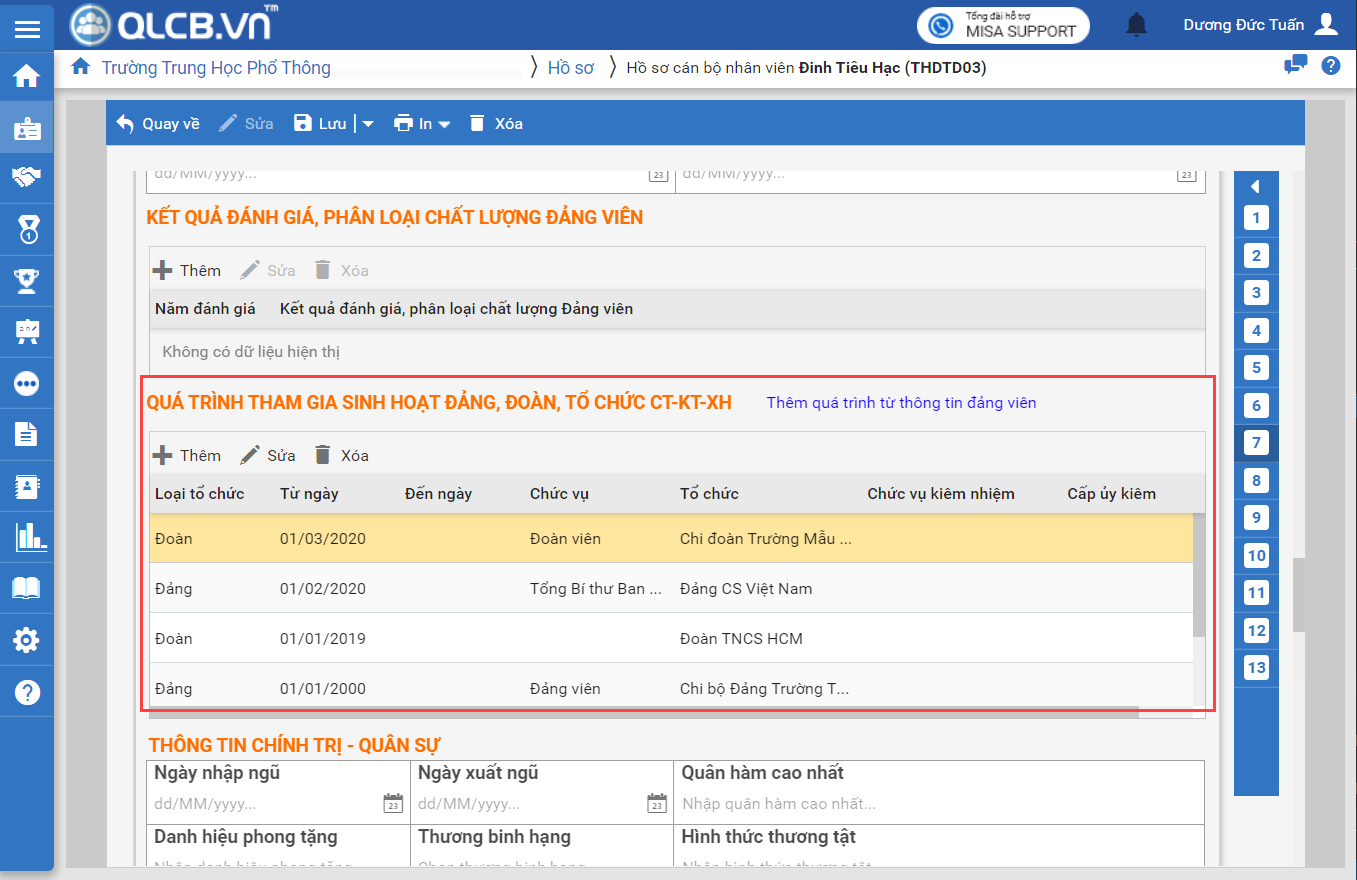Jump to section 8 tab
1357x880 pixels.
(x=1256, y=481)
